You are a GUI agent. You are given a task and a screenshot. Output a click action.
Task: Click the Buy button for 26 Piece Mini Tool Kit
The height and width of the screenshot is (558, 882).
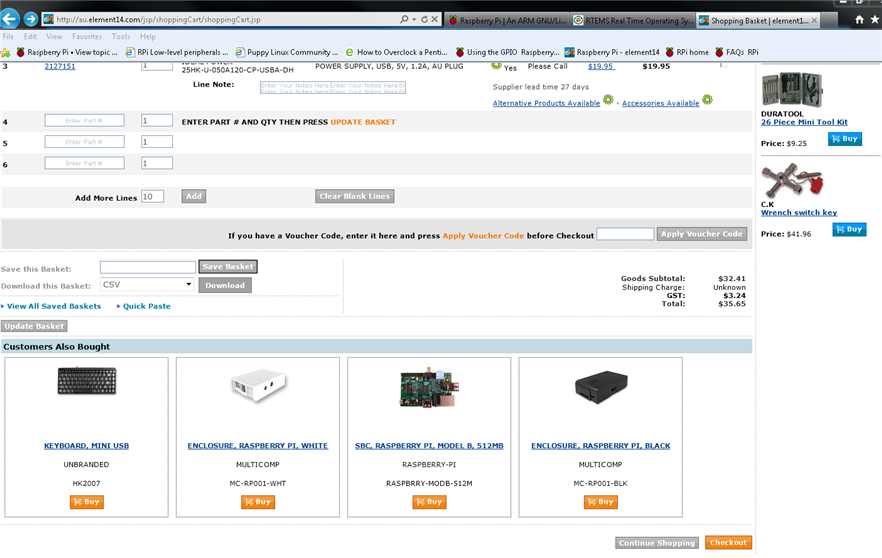(845, 139)
